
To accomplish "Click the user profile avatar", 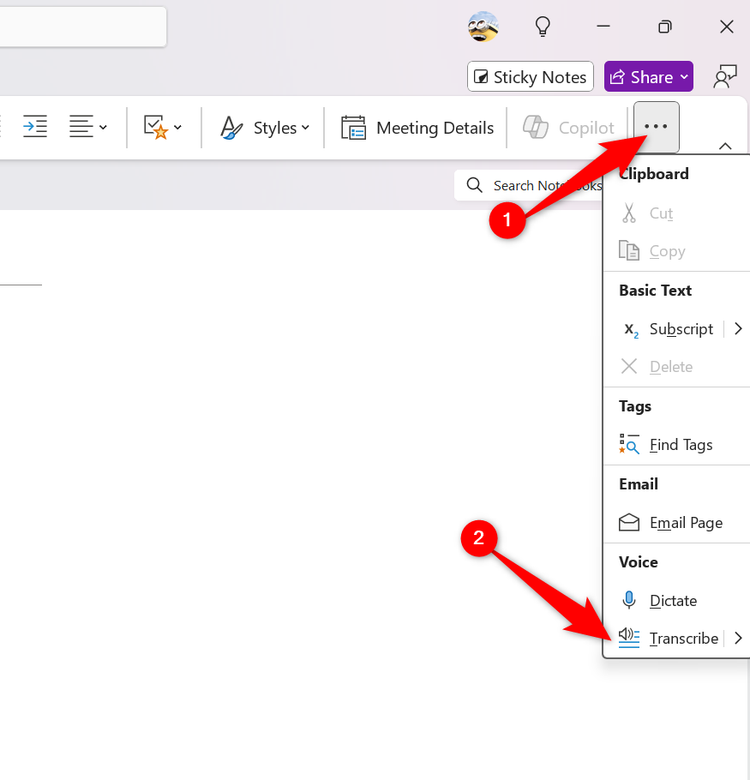I will coord(483,27).
